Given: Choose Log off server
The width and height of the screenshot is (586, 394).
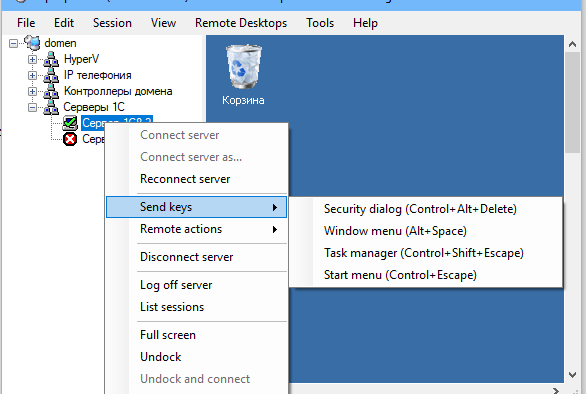Looking at the screenshot, I should coord(197,285).
